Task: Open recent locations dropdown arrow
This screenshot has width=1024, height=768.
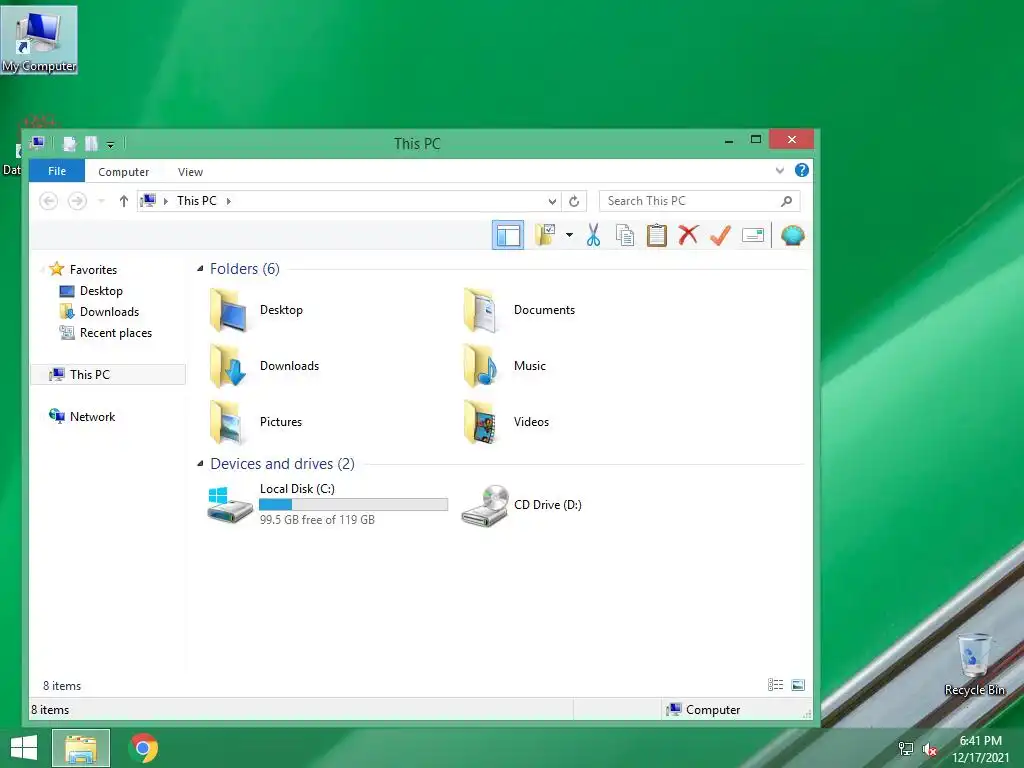Action: [x=101, y=200]
